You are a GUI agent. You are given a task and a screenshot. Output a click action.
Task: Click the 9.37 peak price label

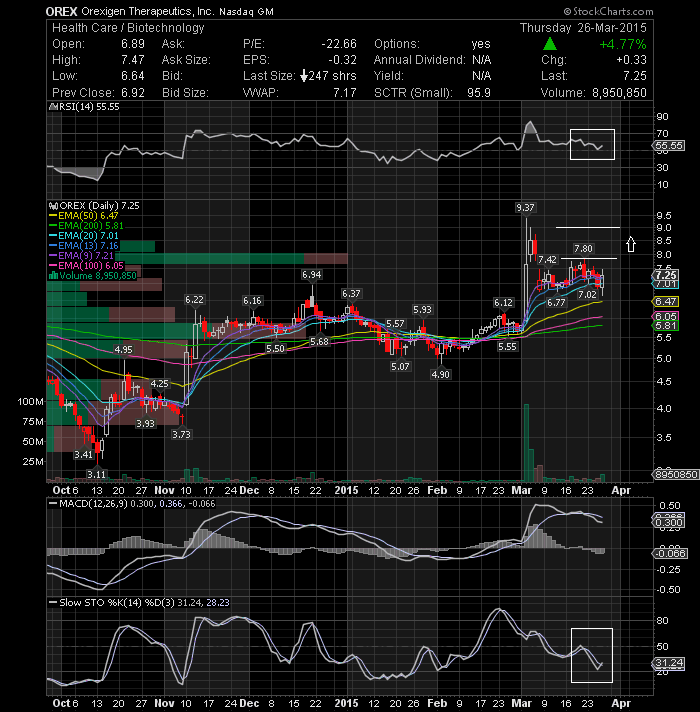click(525, 208)
